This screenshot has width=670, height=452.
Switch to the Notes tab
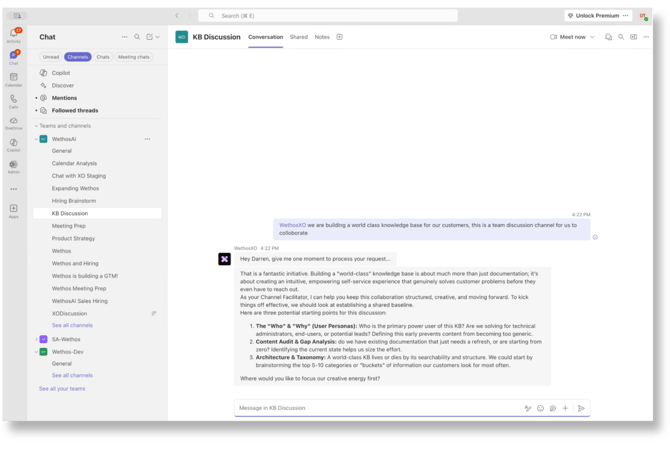coord(322,37)
